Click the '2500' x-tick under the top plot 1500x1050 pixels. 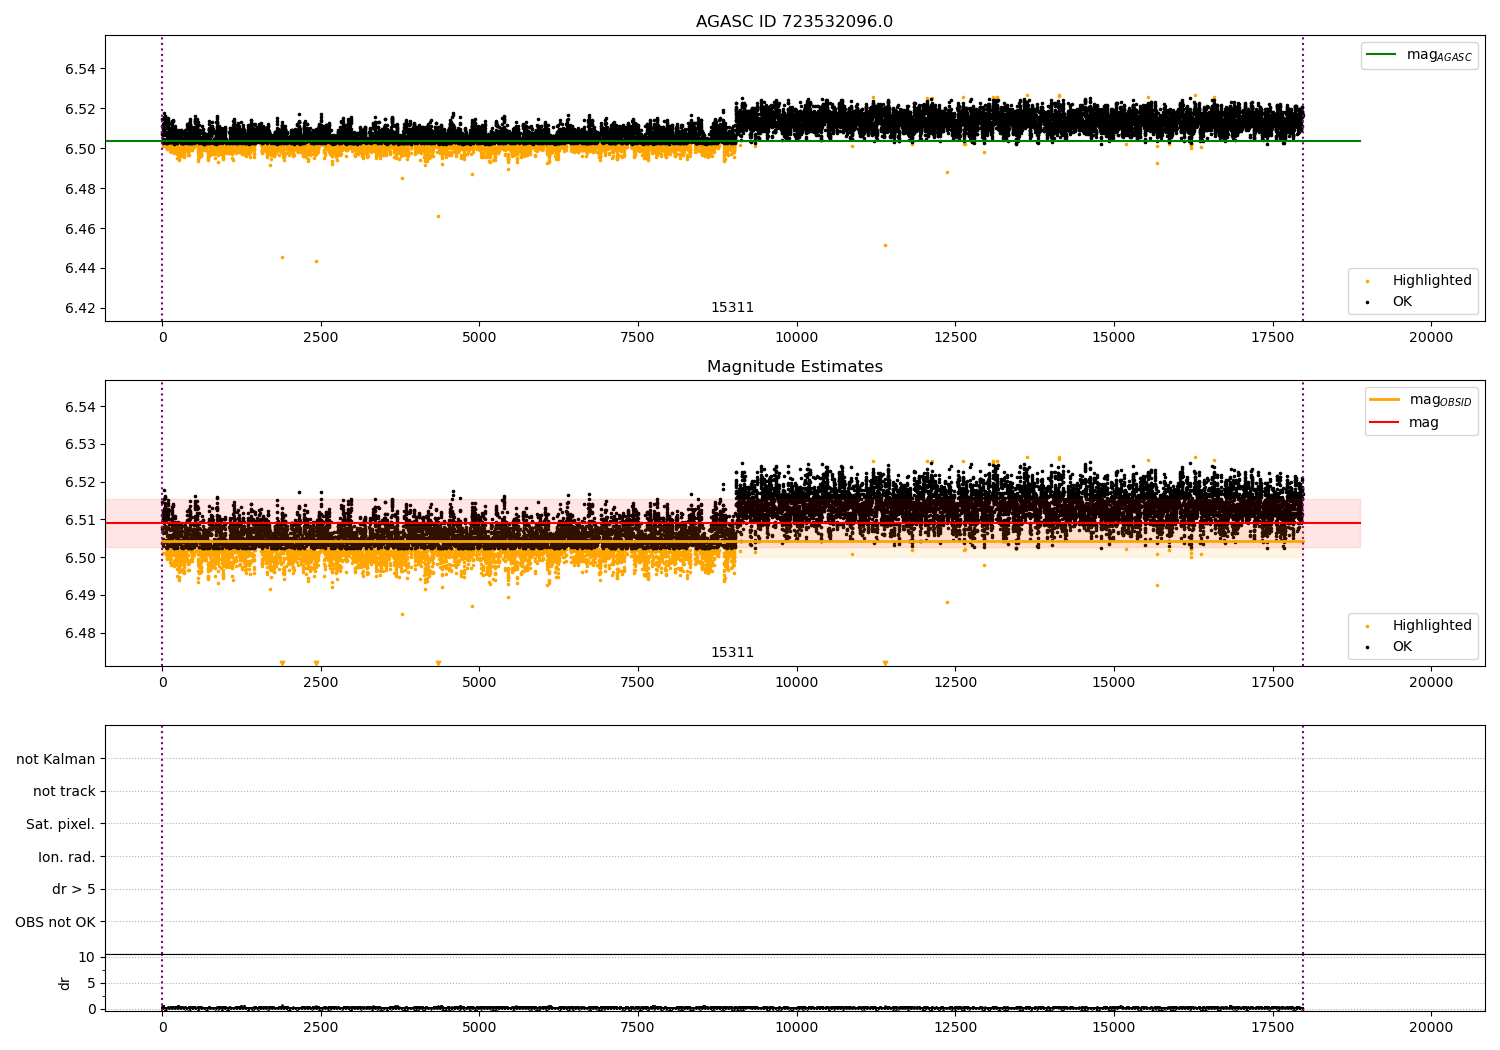(x=321, y=337)
